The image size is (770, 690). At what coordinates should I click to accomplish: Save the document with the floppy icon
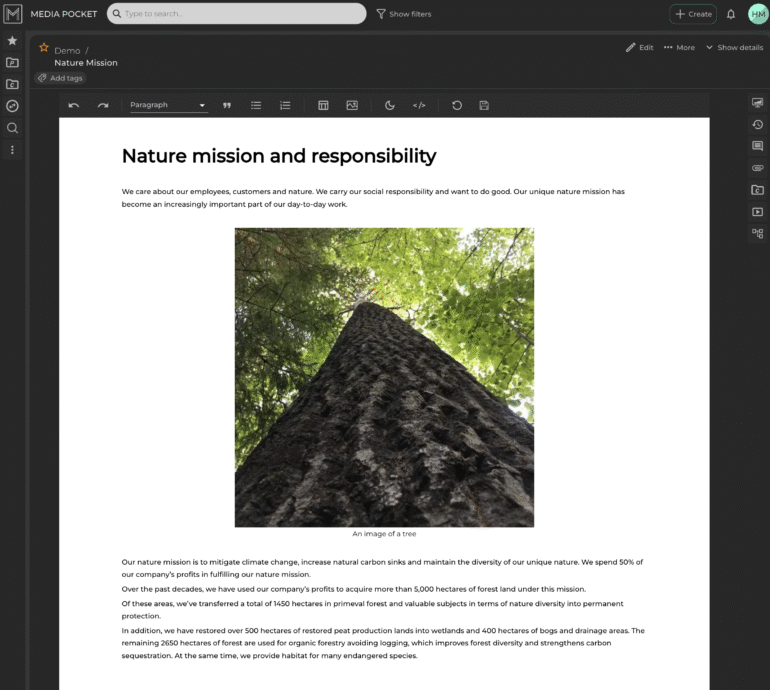(484, 105)
